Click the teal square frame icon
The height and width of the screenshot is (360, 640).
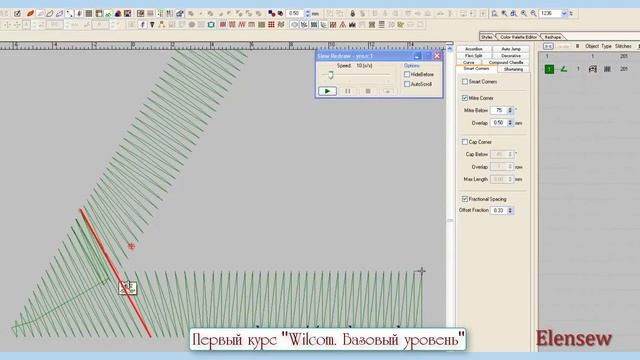(x=211, y=24)
